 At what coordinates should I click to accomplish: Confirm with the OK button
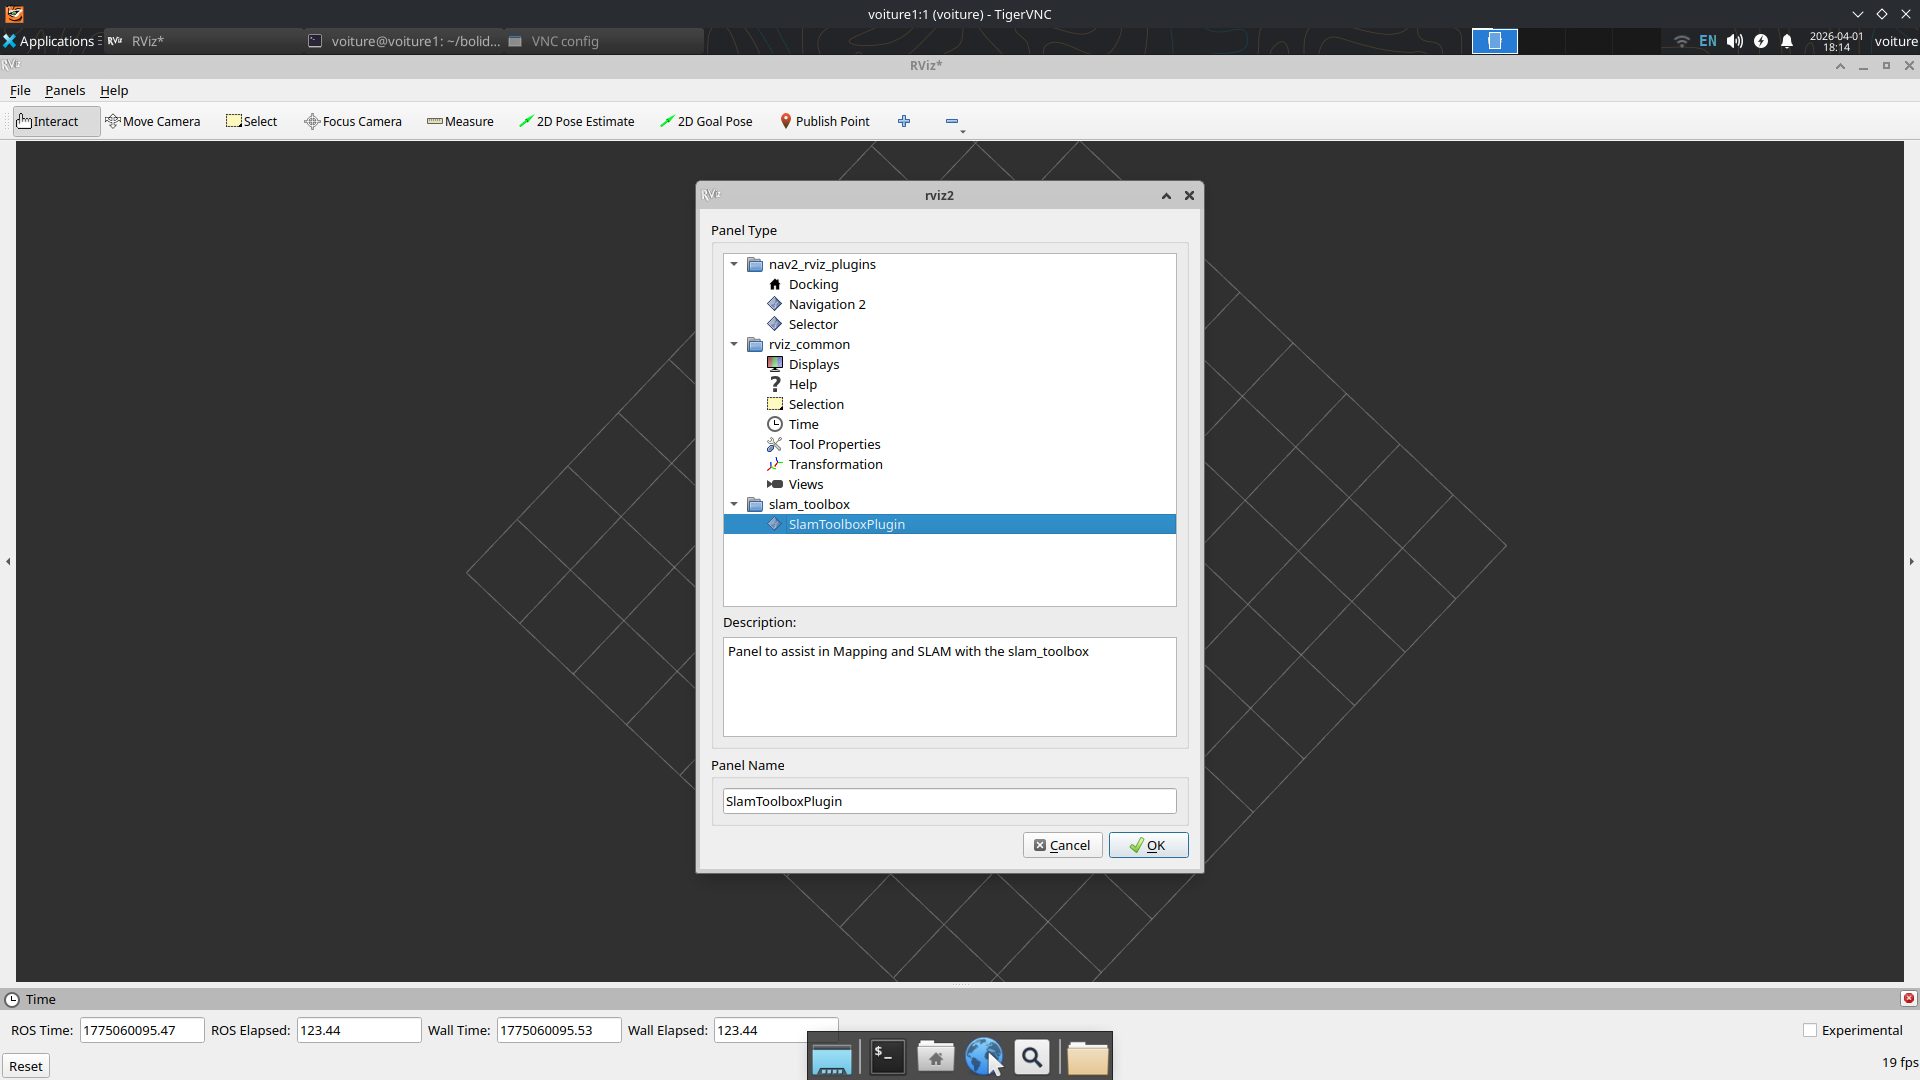pyautogui.click(x=1148, y=844)
